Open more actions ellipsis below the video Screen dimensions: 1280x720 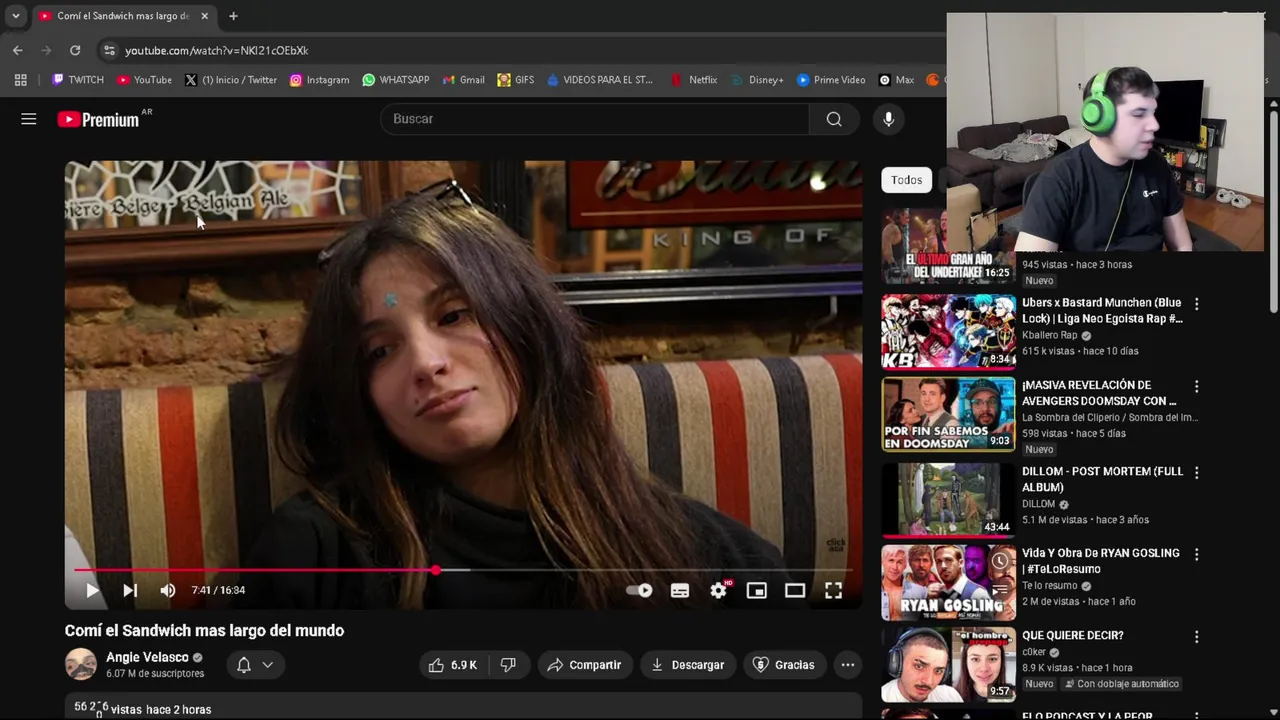click(x=848, y=665)
